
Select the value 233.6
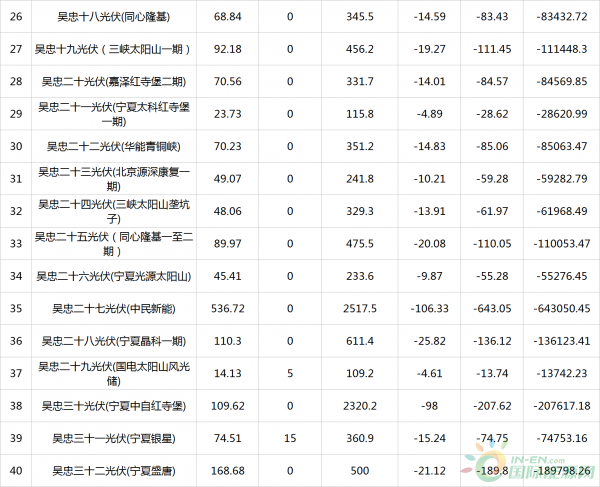tap(360, 276)
